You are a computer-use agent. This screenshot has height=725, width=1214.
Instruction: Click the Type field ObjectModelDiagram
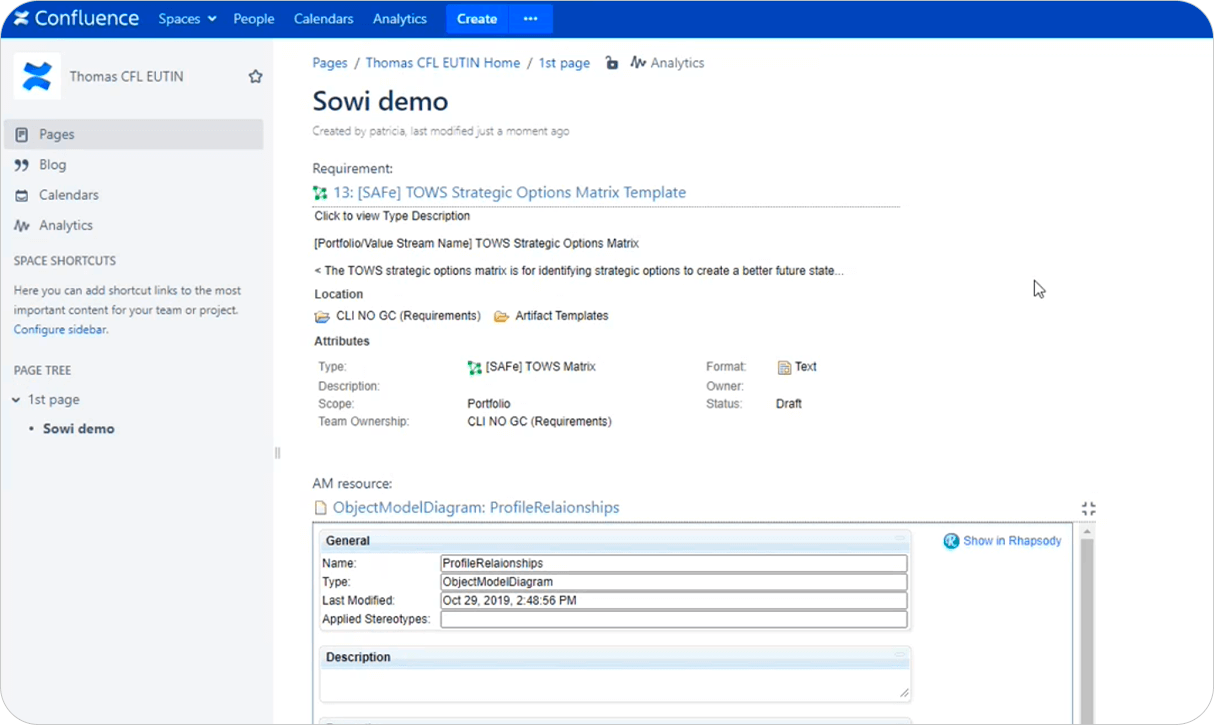674,582
